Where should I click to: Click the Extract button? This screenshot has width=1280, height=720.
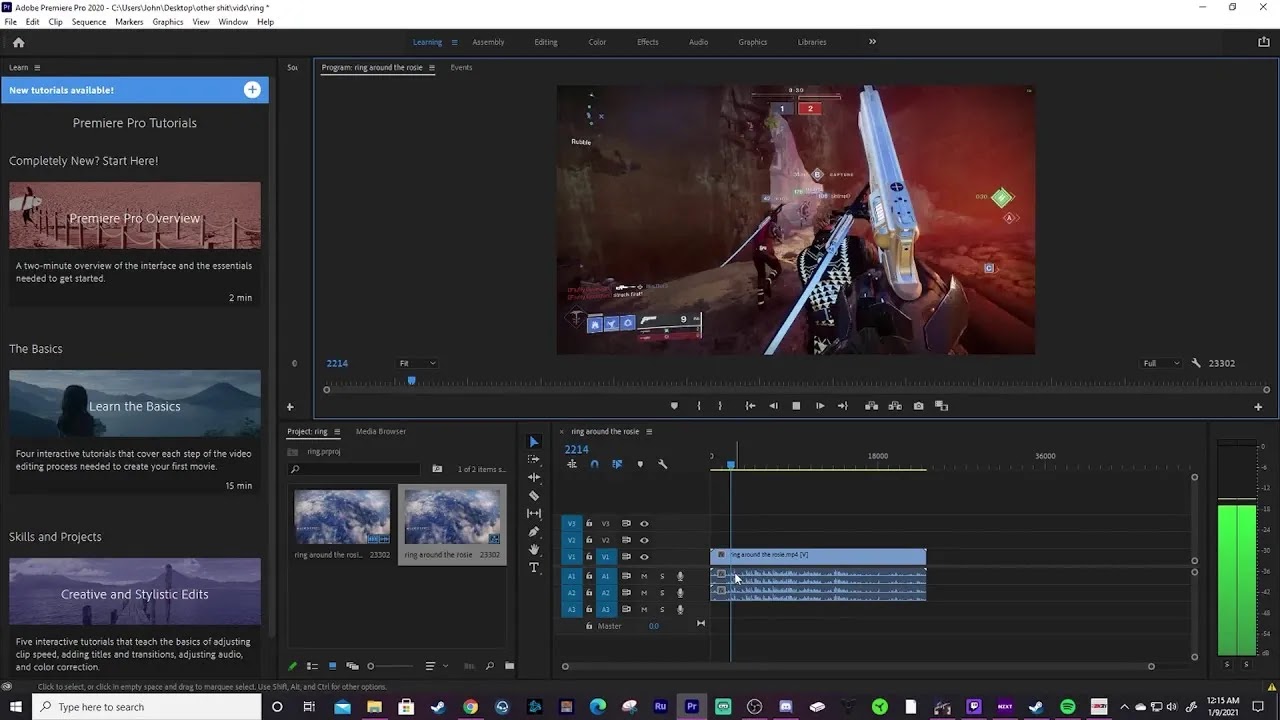click(x=895, y=406)
